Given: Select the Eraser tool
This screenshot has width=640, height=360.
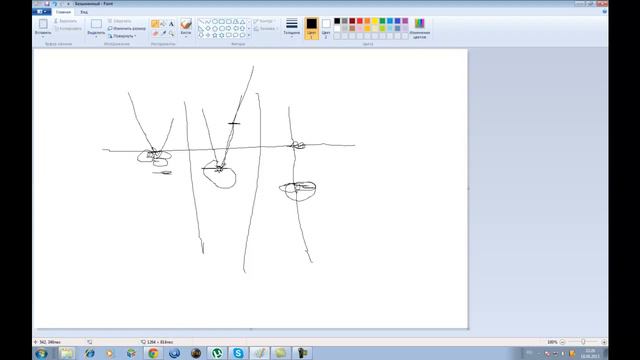Looking at the screenshot, I should click(155, 33).
